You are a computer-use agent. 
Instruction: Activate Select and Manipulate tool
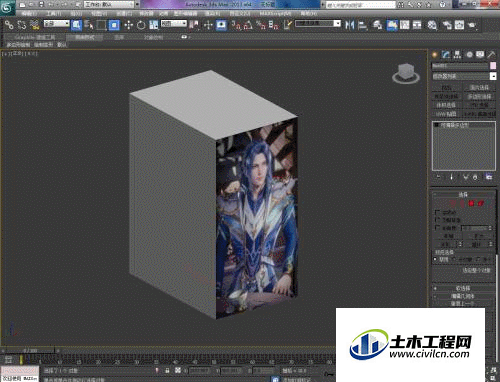point(208,25)
